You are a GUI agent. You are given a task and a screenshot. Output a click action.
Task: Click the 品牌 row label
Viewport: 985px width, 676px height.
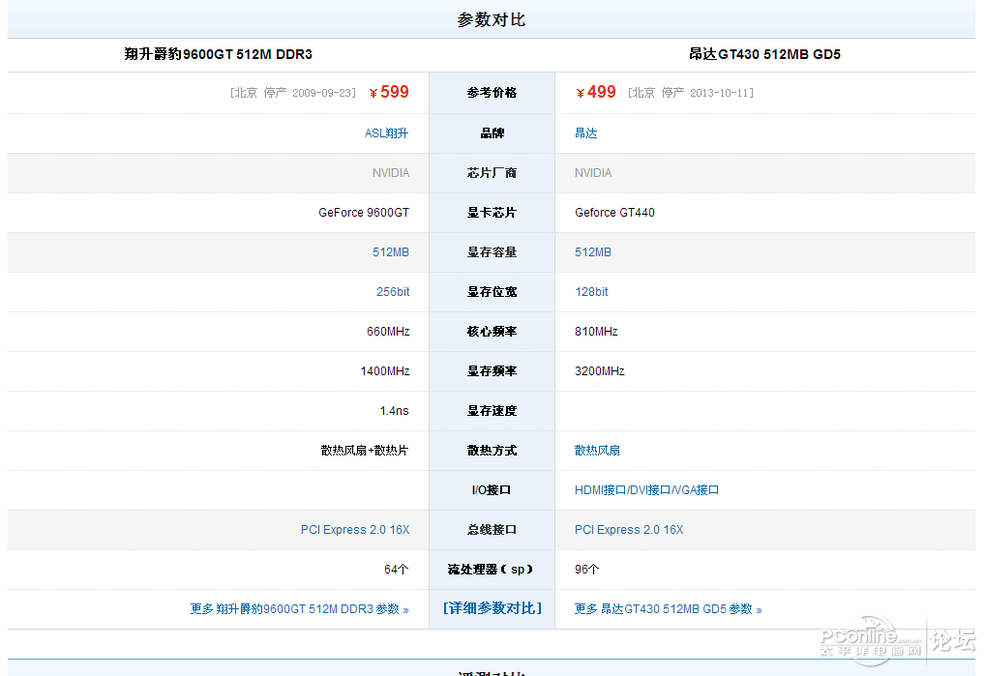tap(492, 133)
